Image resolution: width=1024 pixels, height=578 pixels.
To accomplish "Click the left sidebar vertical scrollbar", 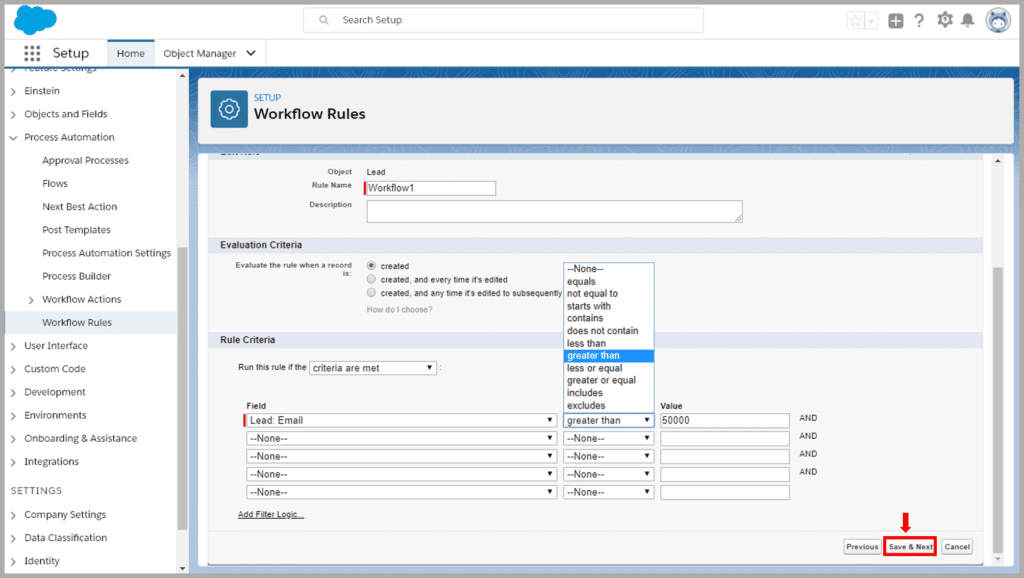I will [182, 390].
